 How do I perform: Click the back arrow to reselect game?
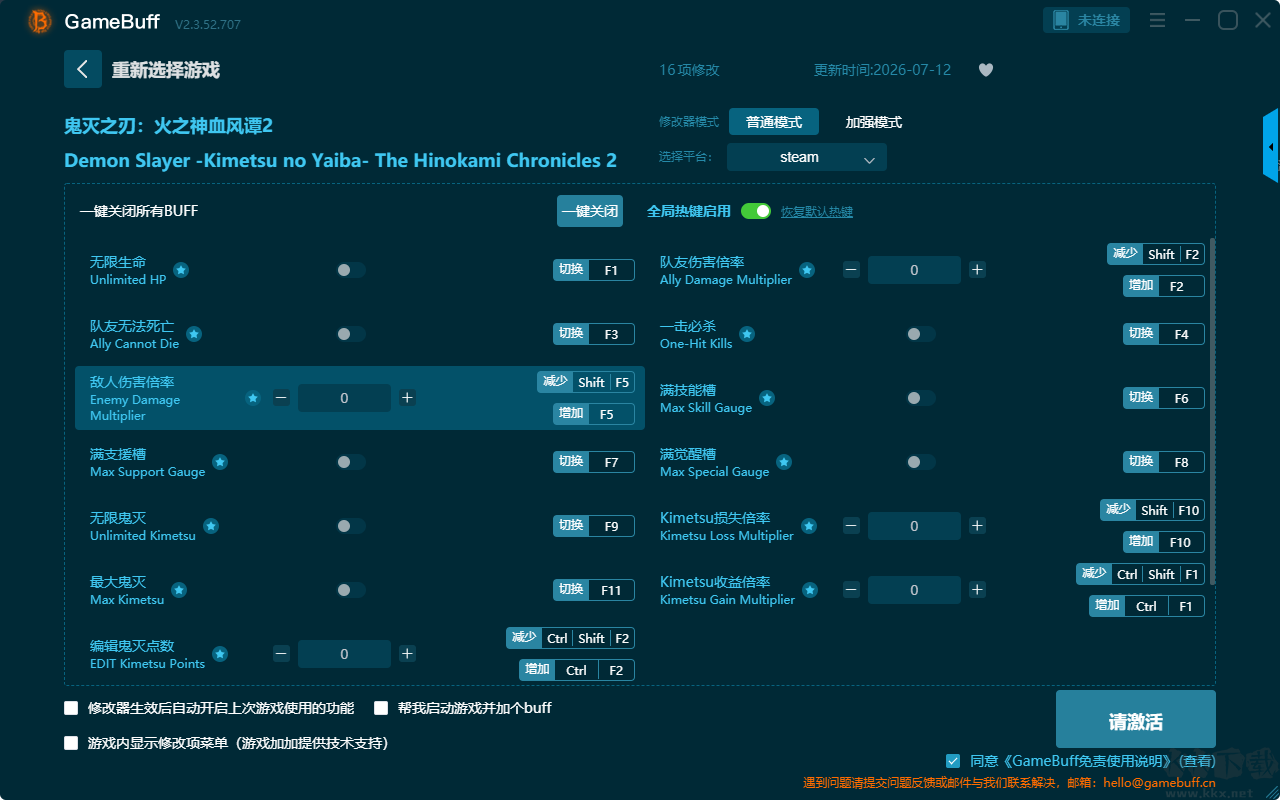[83, 69]
